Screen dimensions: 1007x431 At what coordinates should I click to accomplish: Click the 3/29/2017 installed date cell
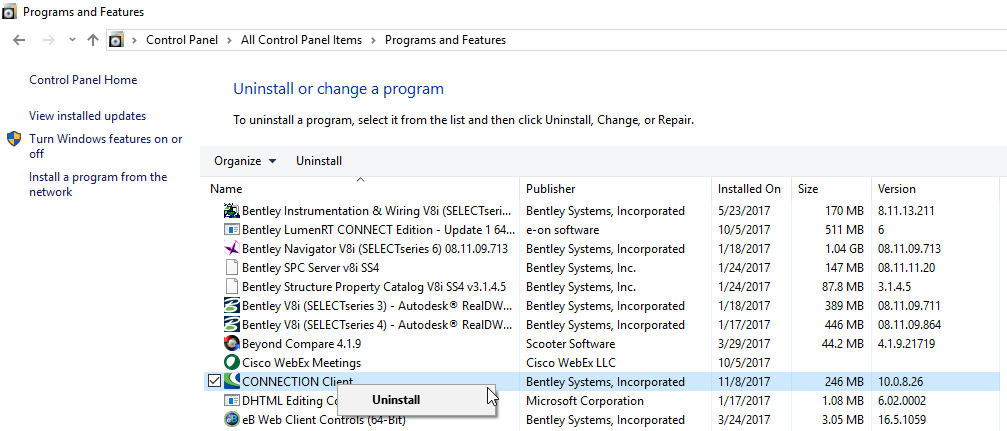[x=744, y=344]
